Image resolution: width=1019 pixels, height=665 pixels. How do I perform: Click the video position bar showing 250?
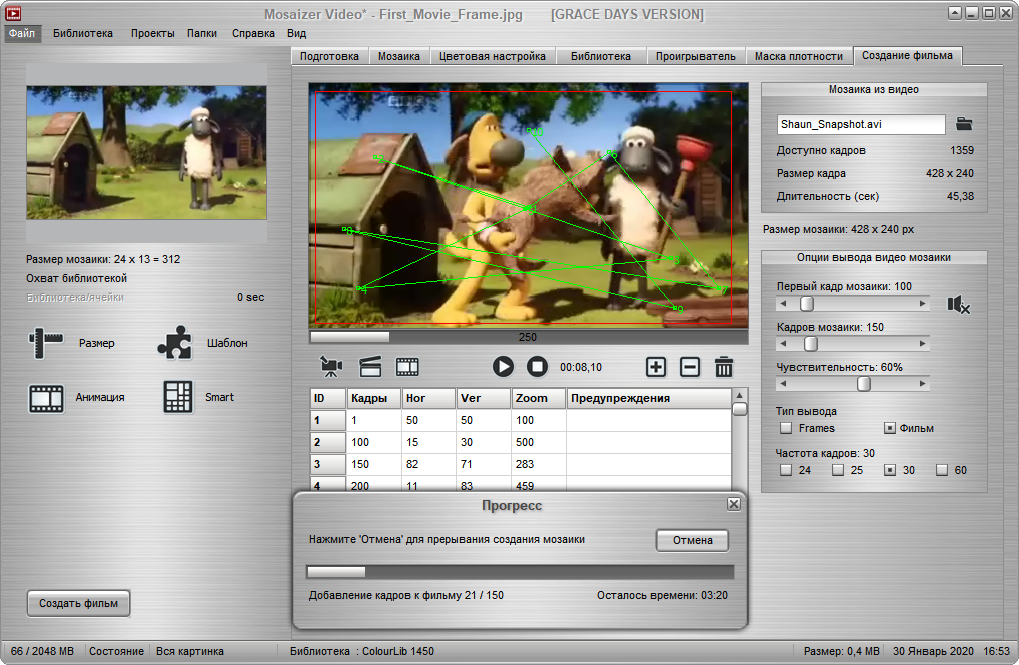pyautogui.click(x=528, y=337)
